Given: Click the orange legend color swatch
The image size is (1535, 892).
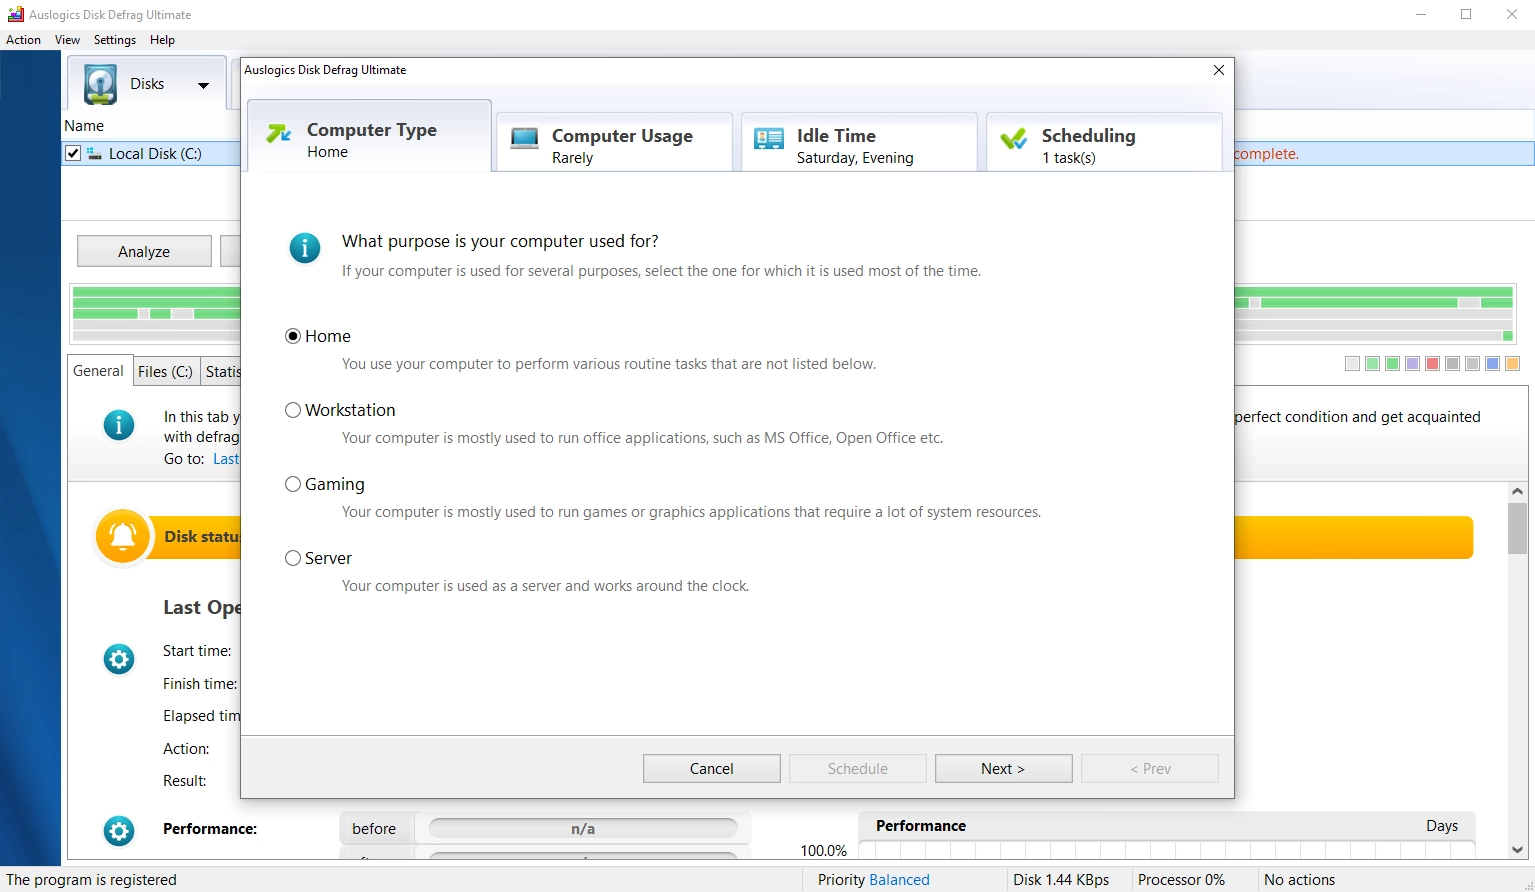Looking at the screenshot, I should pyautogui.click(x=1513, y=363).
